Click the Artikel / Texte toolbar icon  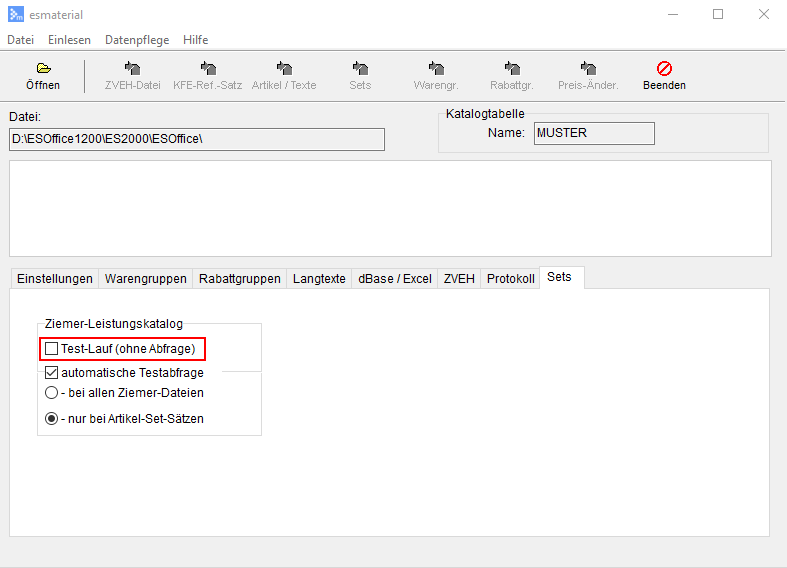click(x=284, y=69)
